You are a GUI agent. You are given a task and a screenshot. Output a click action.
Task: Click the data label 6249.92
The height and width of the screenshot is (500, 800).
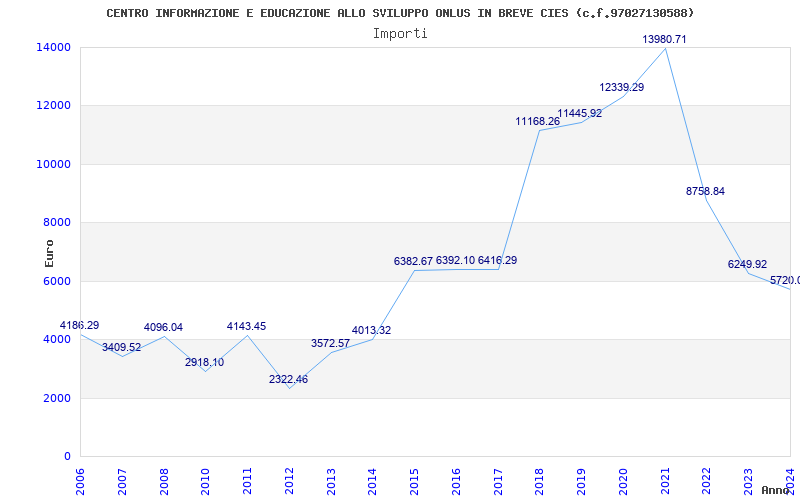[747, 264]
